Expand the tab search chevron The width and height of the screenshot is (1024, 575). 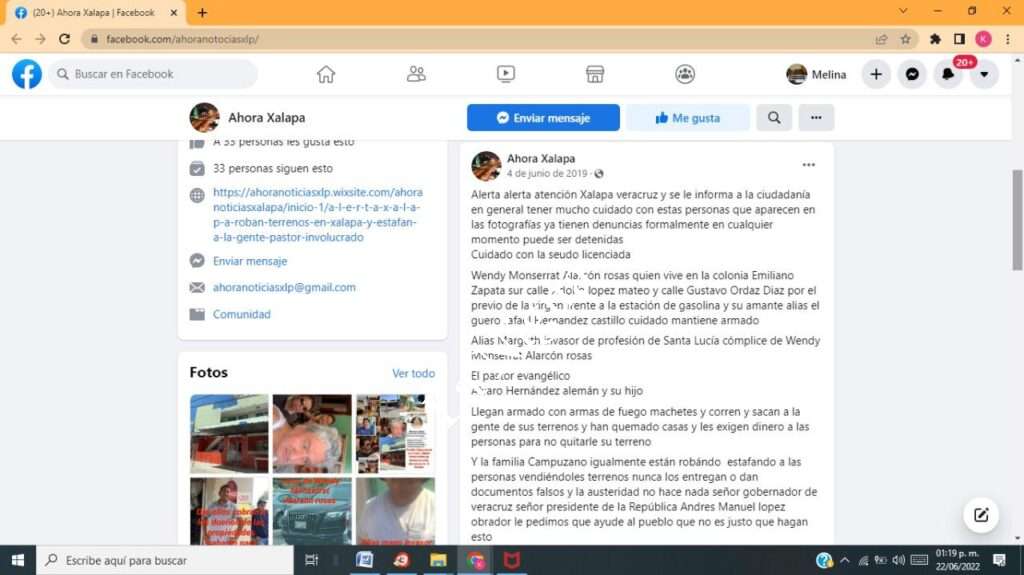click(x=903, y=11)
